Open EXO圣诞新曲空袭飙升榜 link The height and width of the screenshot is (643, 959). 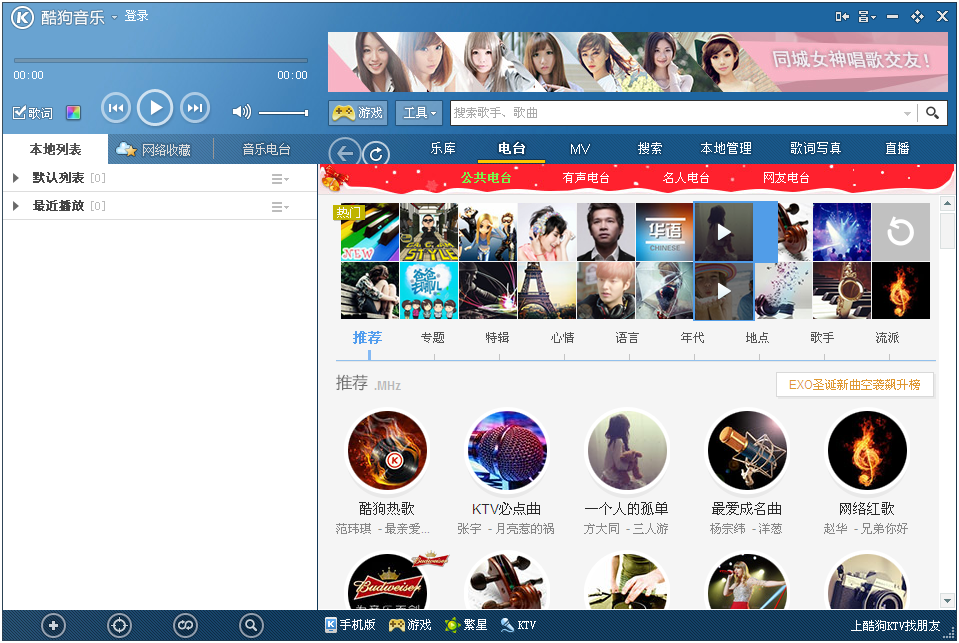click(x=854, y=385)
